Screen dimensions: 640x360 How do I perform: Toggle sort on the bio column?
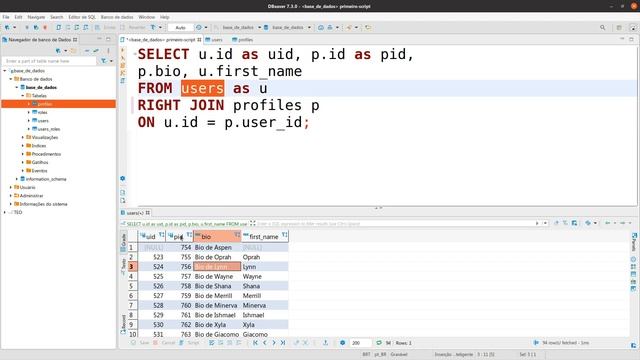[x=237, y=235]
